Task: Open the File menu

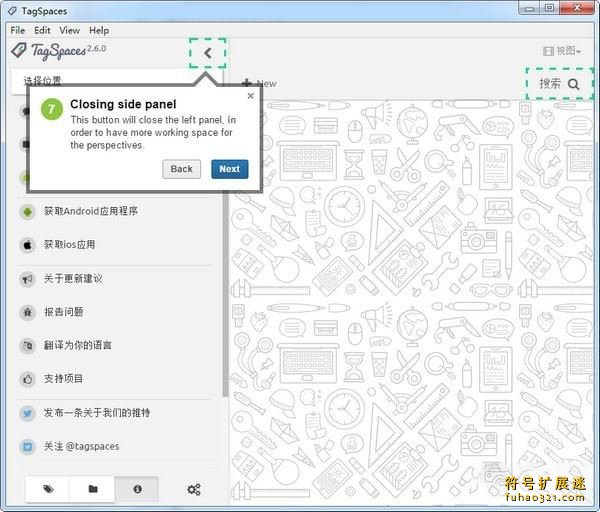Action: [x=18, y=30]
